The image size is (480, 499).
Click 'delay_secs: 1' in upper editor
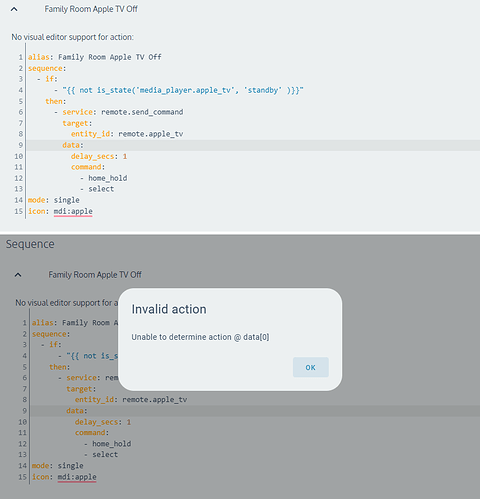99,156
